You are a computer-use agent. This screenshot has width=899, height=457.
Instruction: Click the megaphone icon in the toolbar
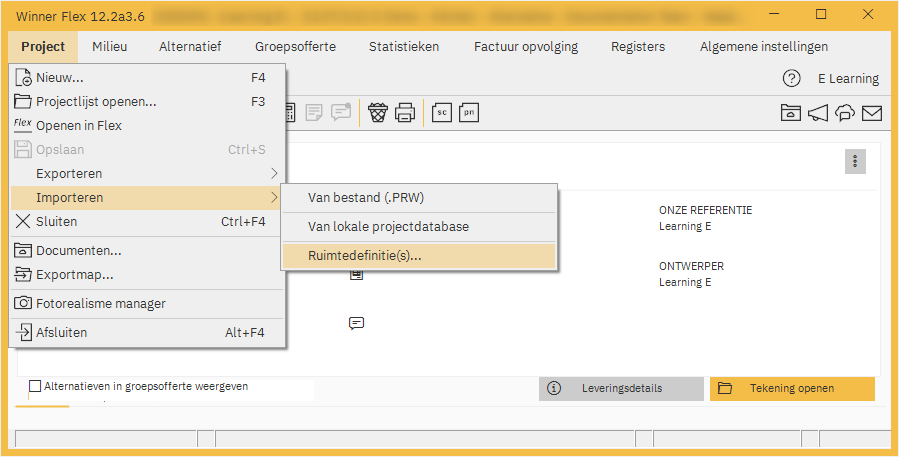[x=818, y=113]
